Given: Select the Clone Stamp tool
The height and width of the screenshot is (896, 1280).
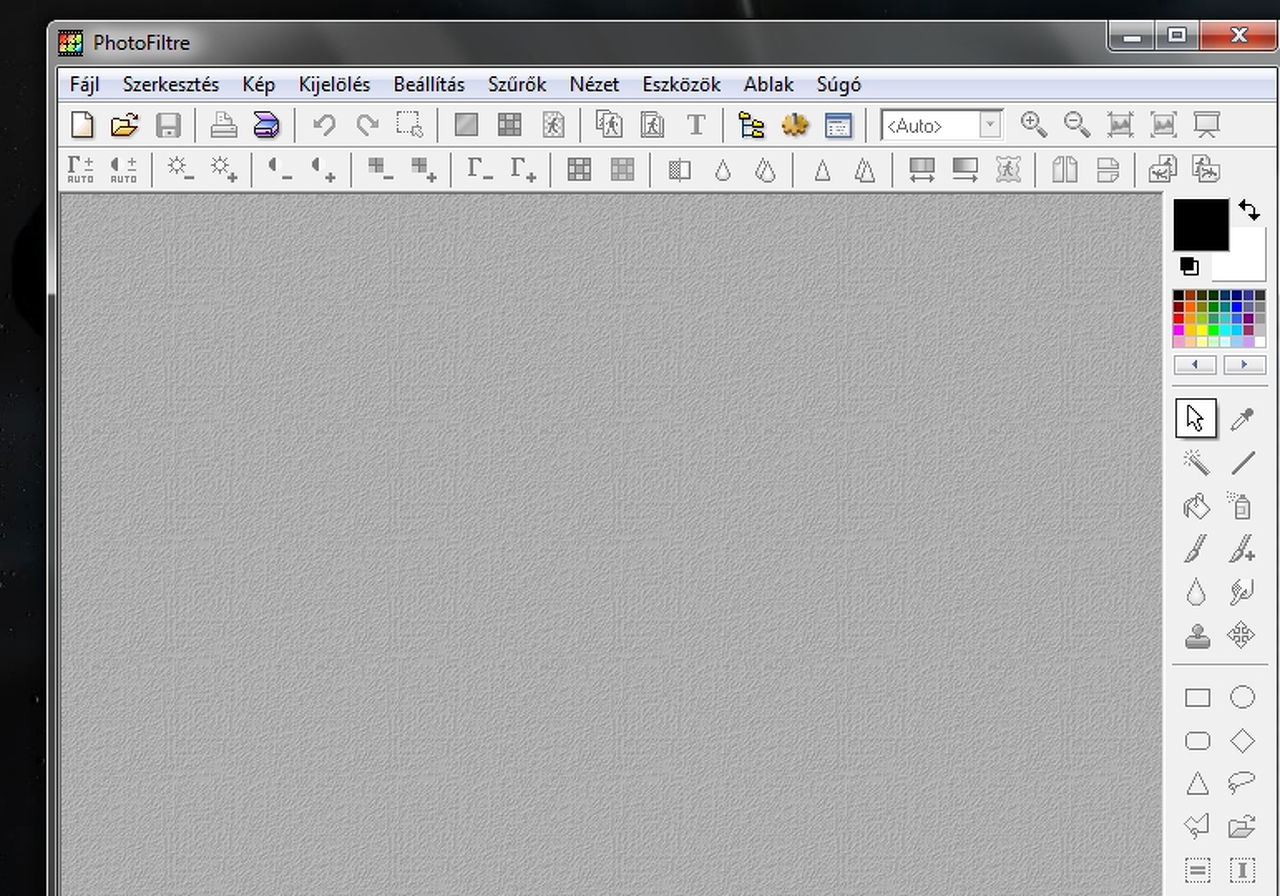Looking at the screenshot, I should pyautogui.click(x=1196, y=635).
